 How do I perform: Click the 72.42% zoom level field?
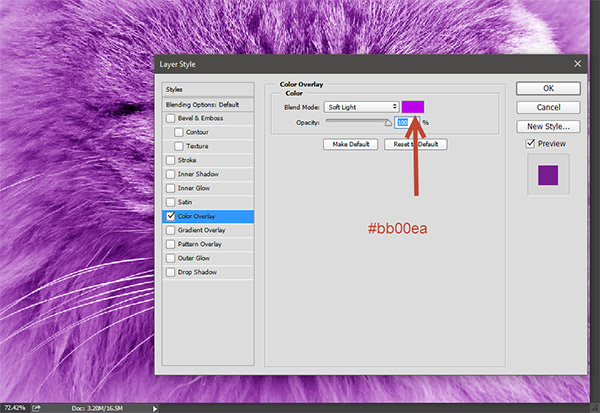tap(14, 407)
